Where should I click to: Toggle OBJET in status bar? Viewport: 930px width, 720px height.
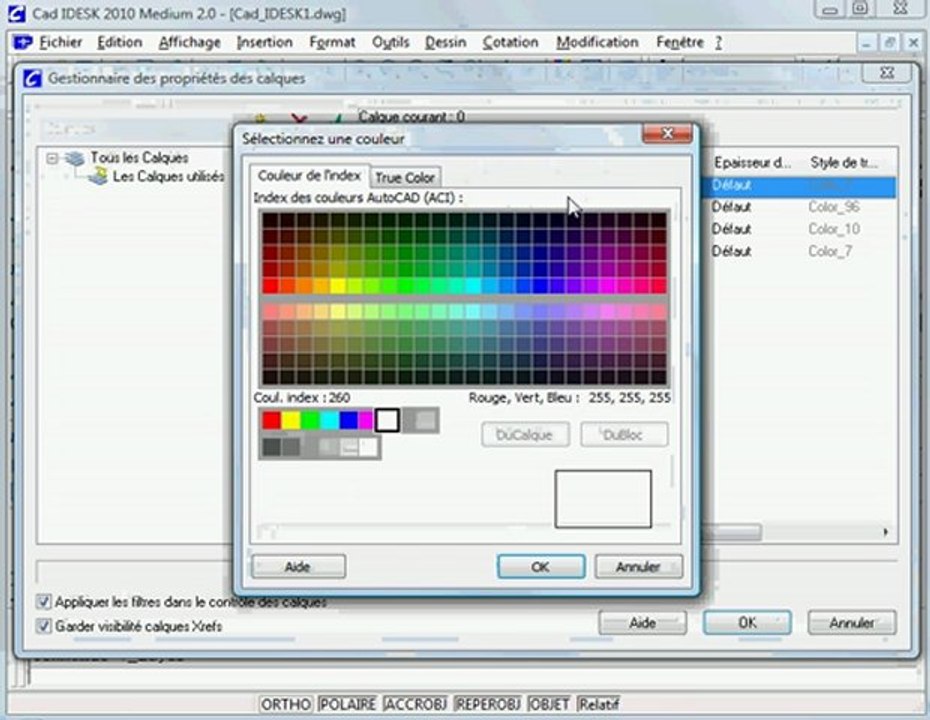point(549,704)
